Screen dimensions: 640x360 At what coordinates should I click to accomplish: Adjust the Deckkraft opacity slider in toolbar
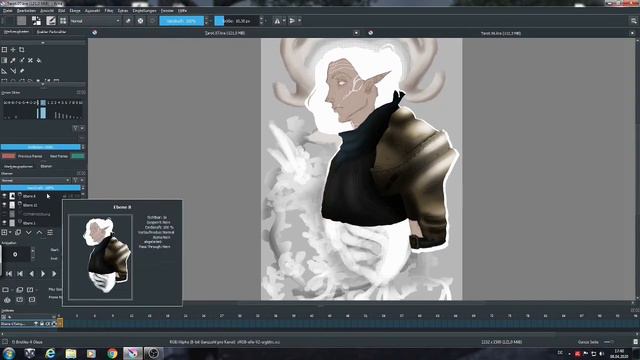coord(182,21)
